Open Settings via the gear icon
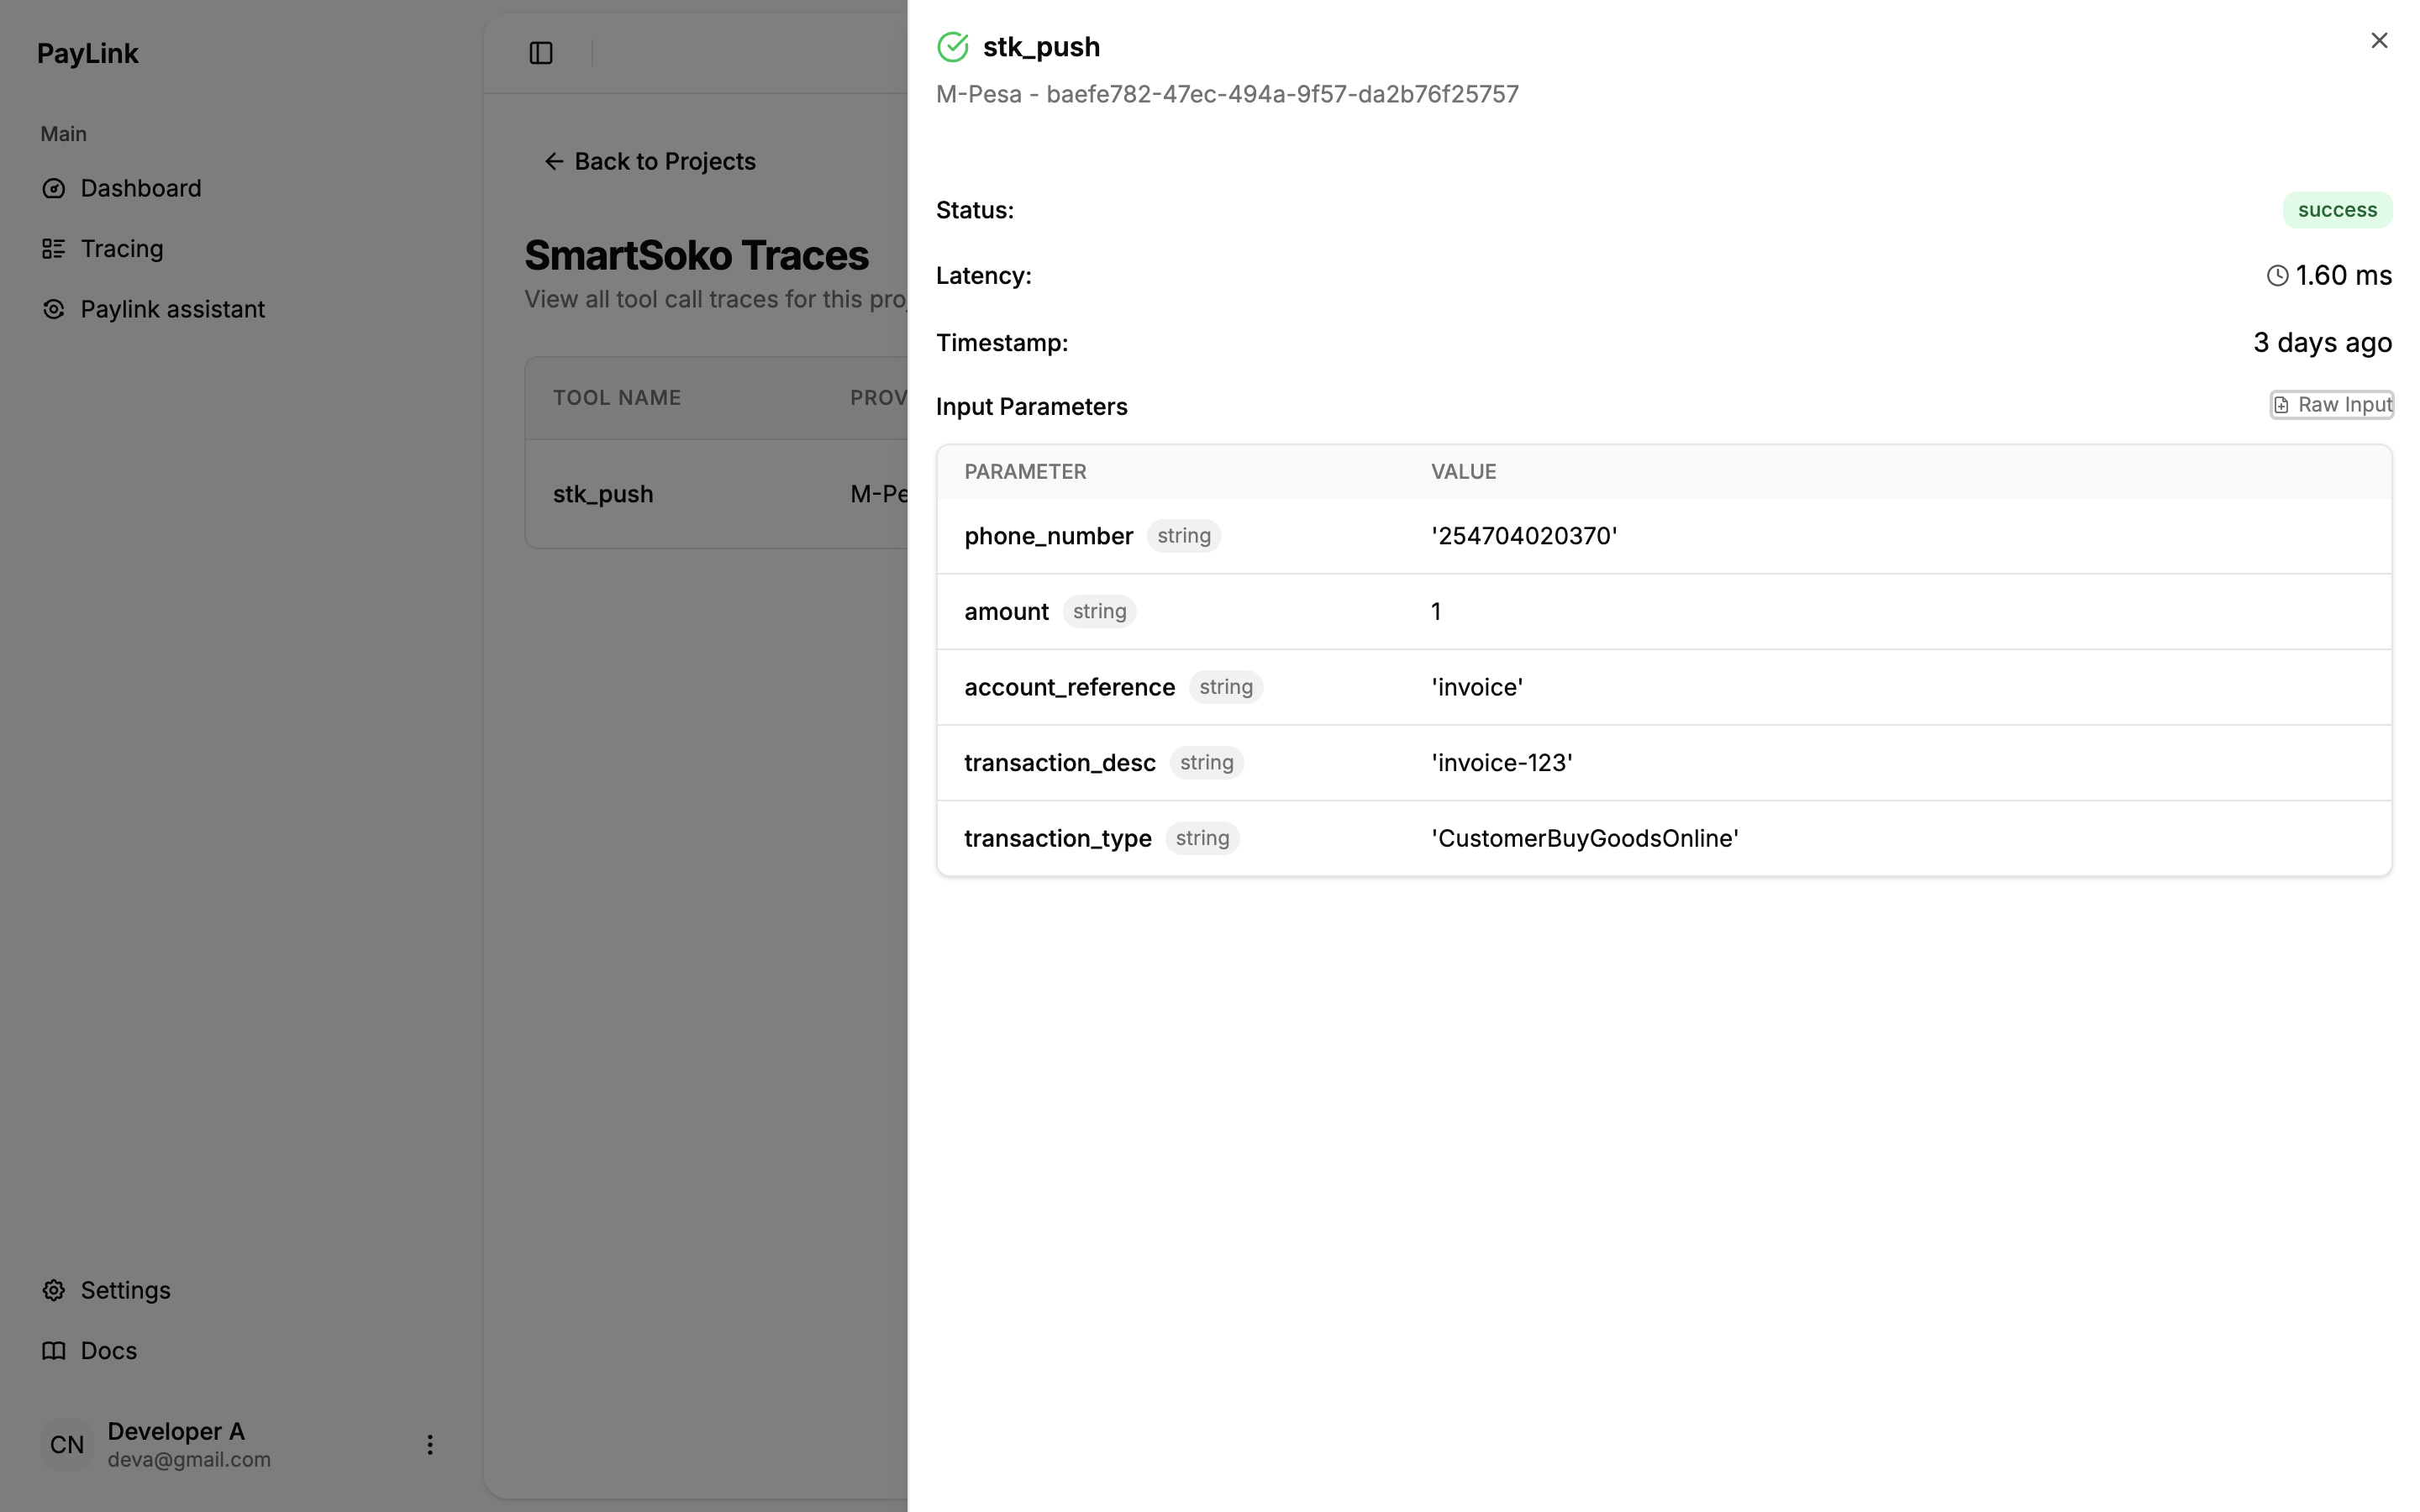The width and height of the screenshot is (2420, 1512). point(54,1290)
